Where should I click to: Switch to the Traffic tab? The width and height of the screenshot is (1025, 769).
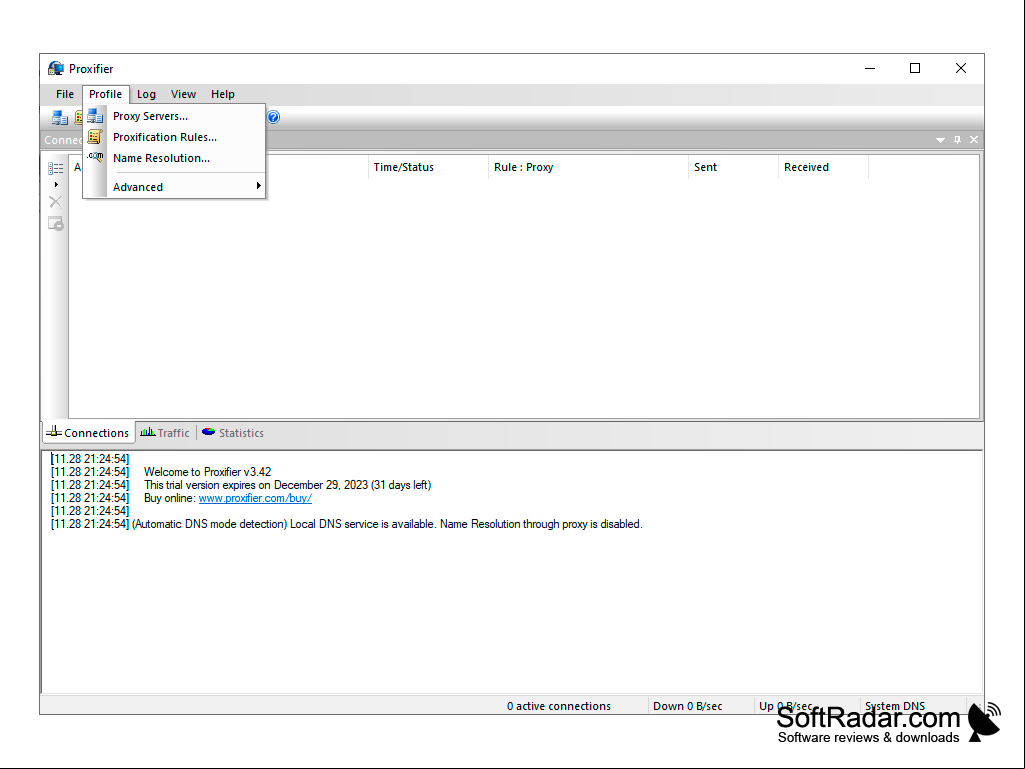click(165, 432)
